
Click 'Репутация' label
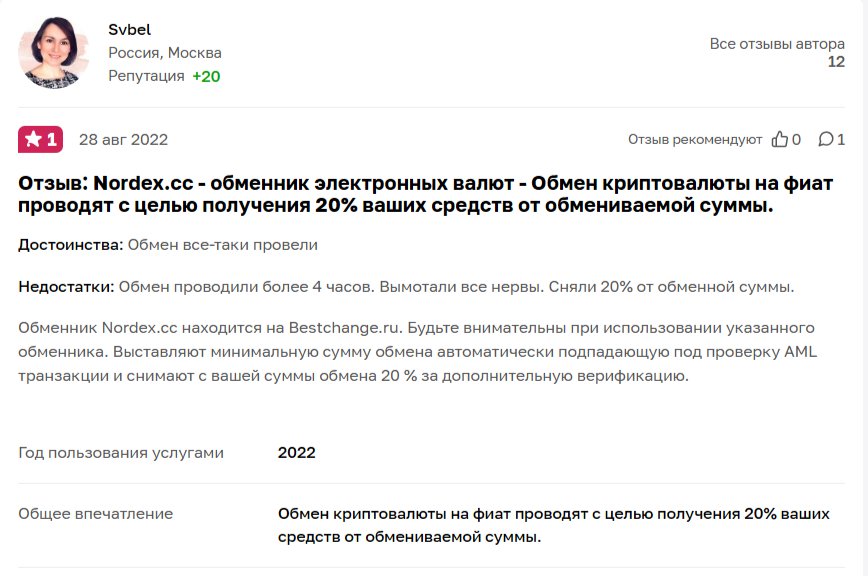(146, 76)
